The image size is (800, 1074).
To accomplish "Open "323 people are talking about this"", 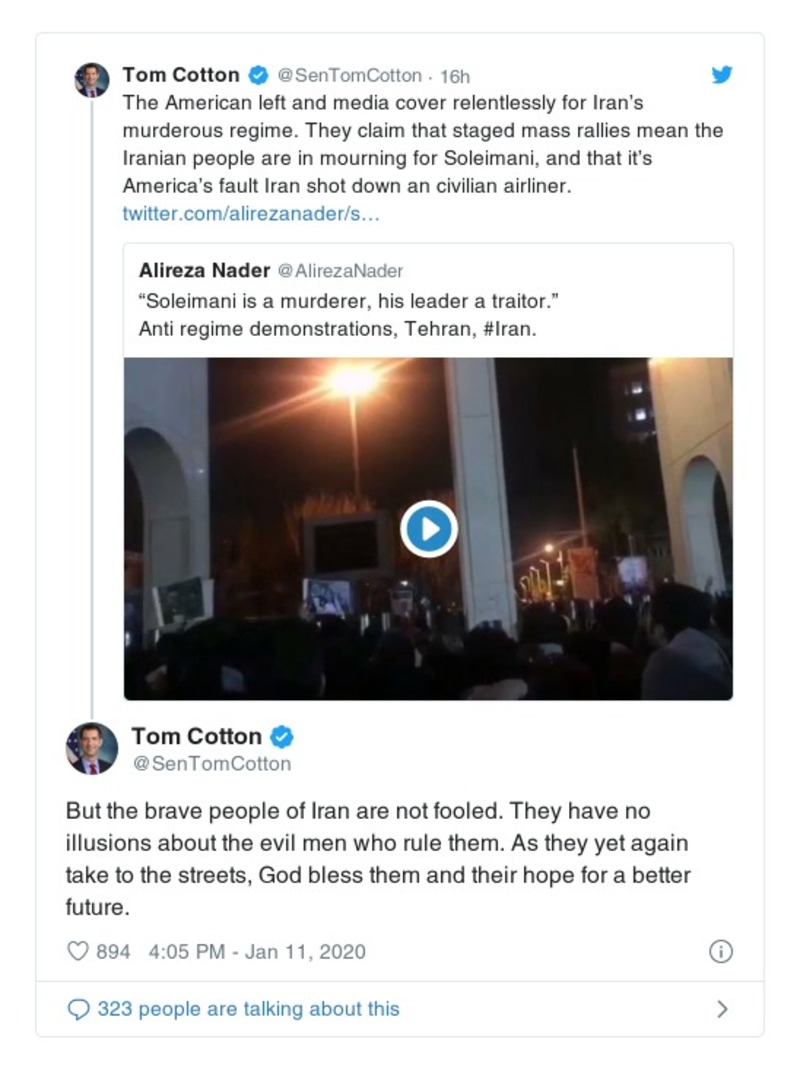I will pos(248,1009).
